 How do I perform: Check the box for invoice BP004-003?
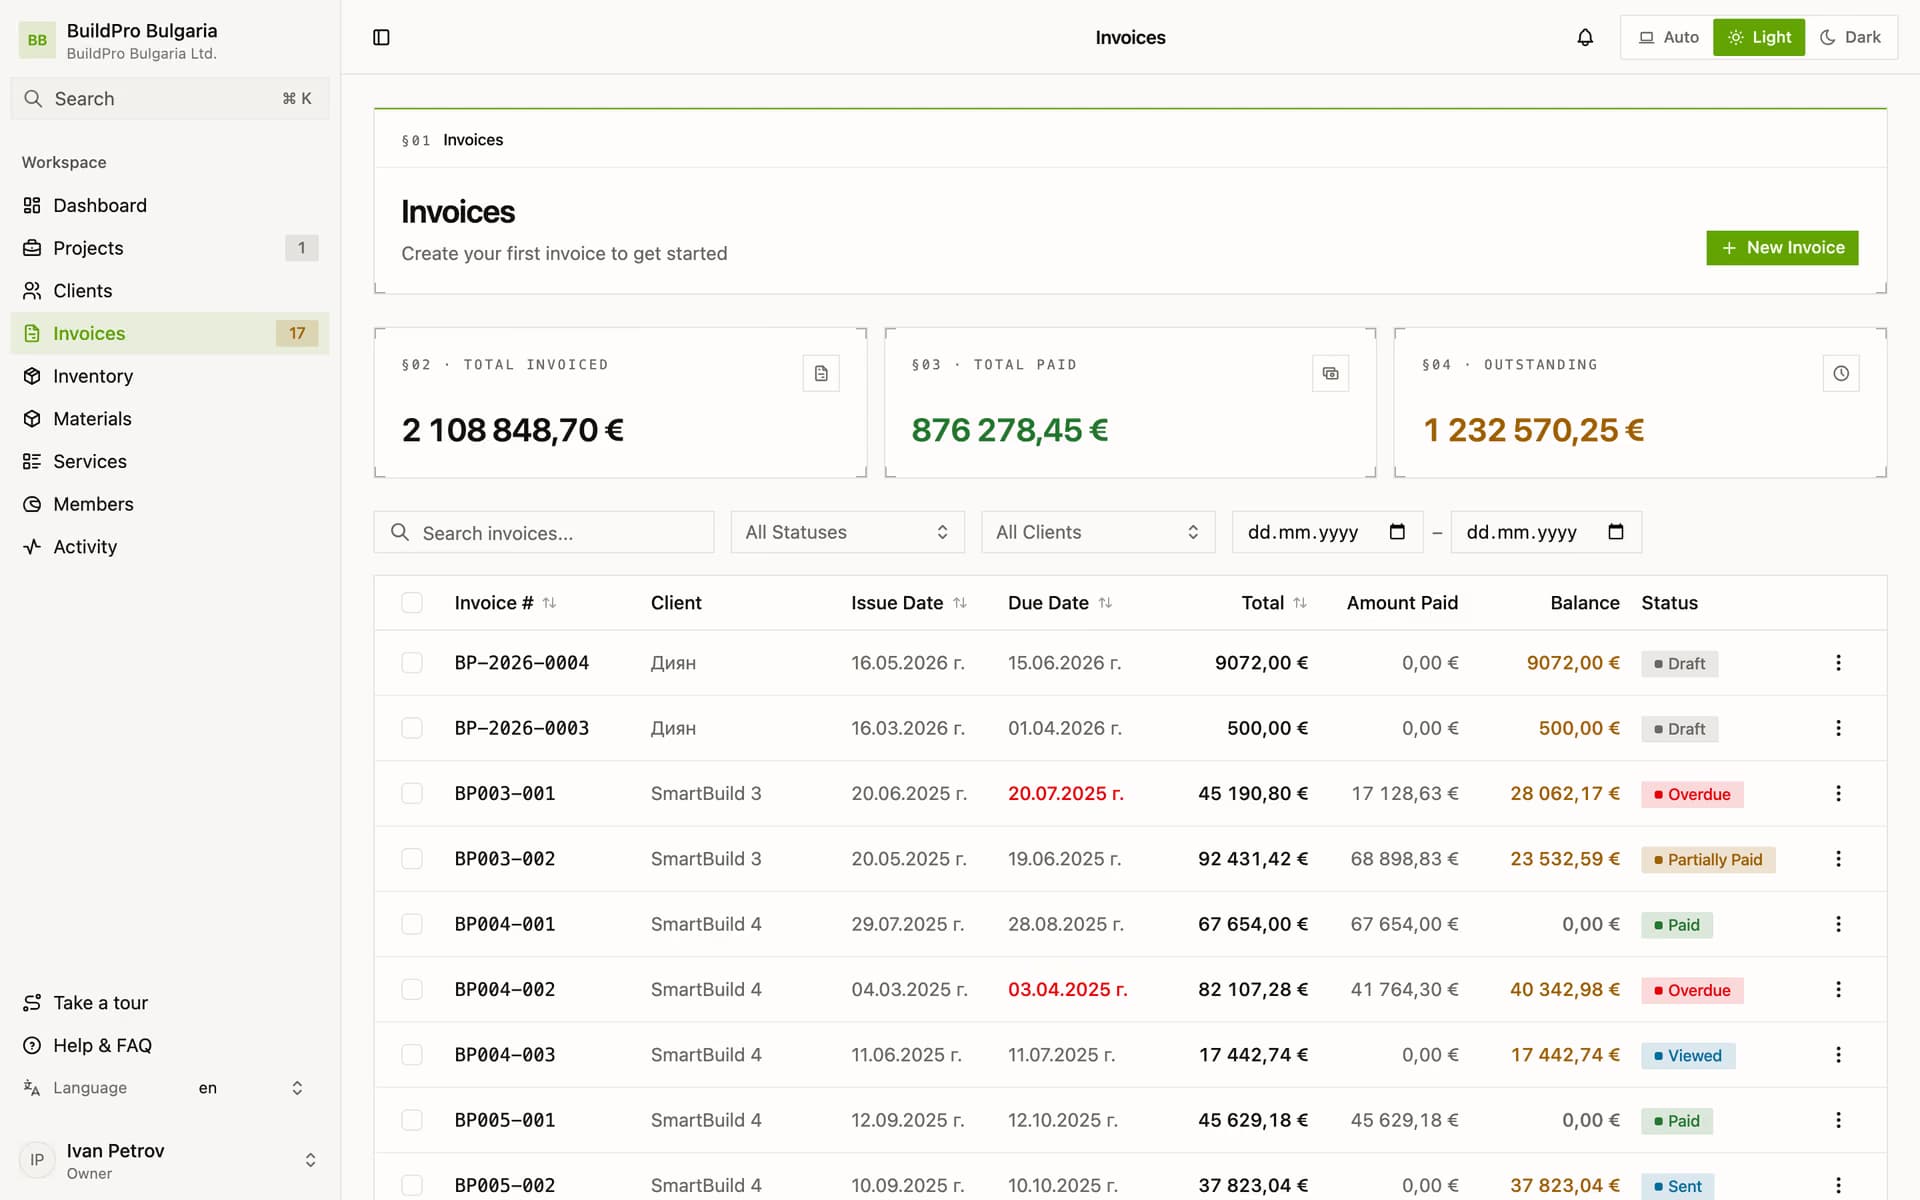[x=412, y=1055]
